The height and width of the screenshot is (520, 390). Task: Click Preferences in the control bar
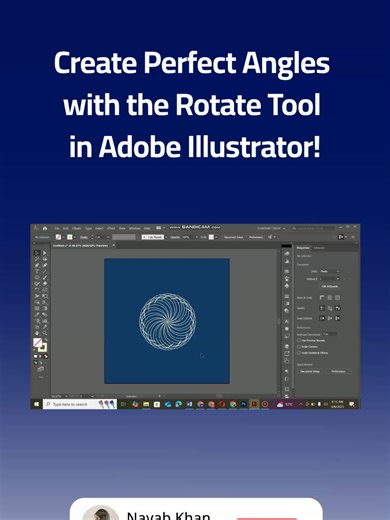(256, 237)
